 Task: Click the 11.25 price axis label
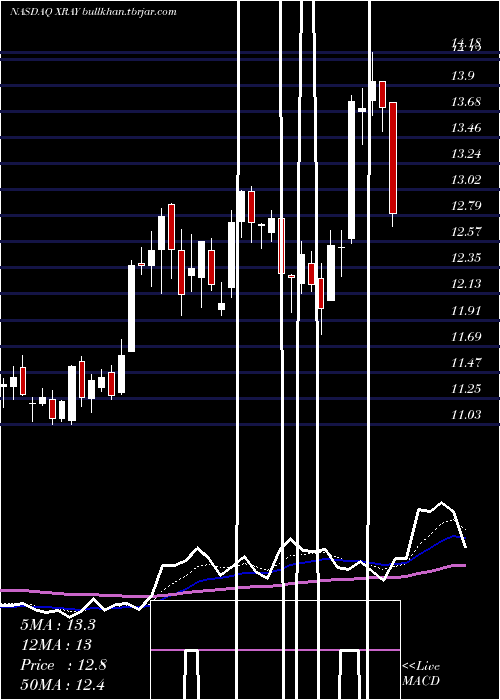click(466, 389)
